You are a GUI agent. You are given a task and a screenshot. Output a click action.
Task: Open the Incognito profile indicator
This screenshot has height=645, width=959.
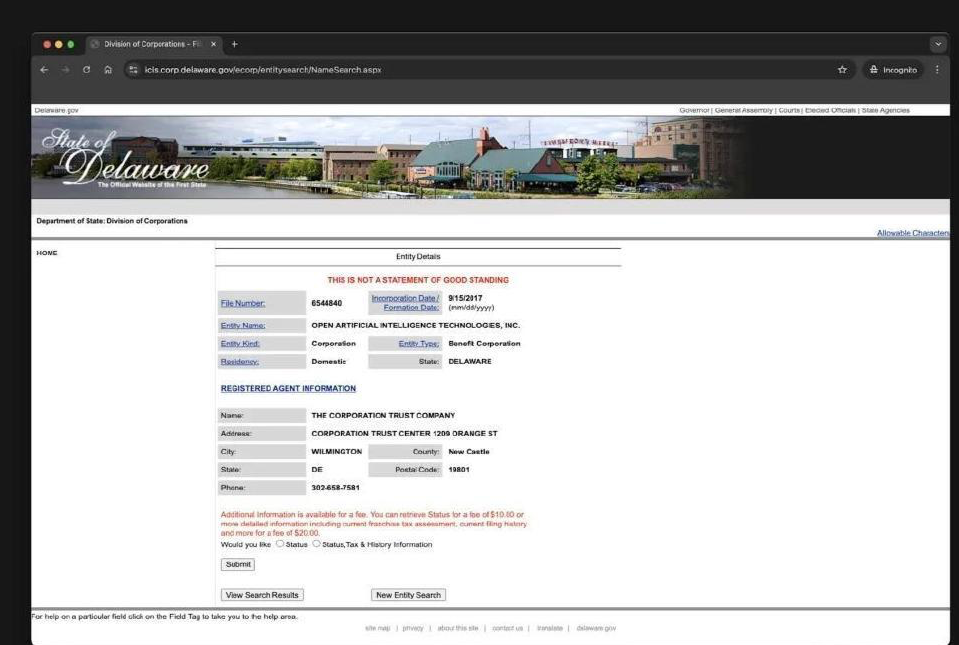893,70
